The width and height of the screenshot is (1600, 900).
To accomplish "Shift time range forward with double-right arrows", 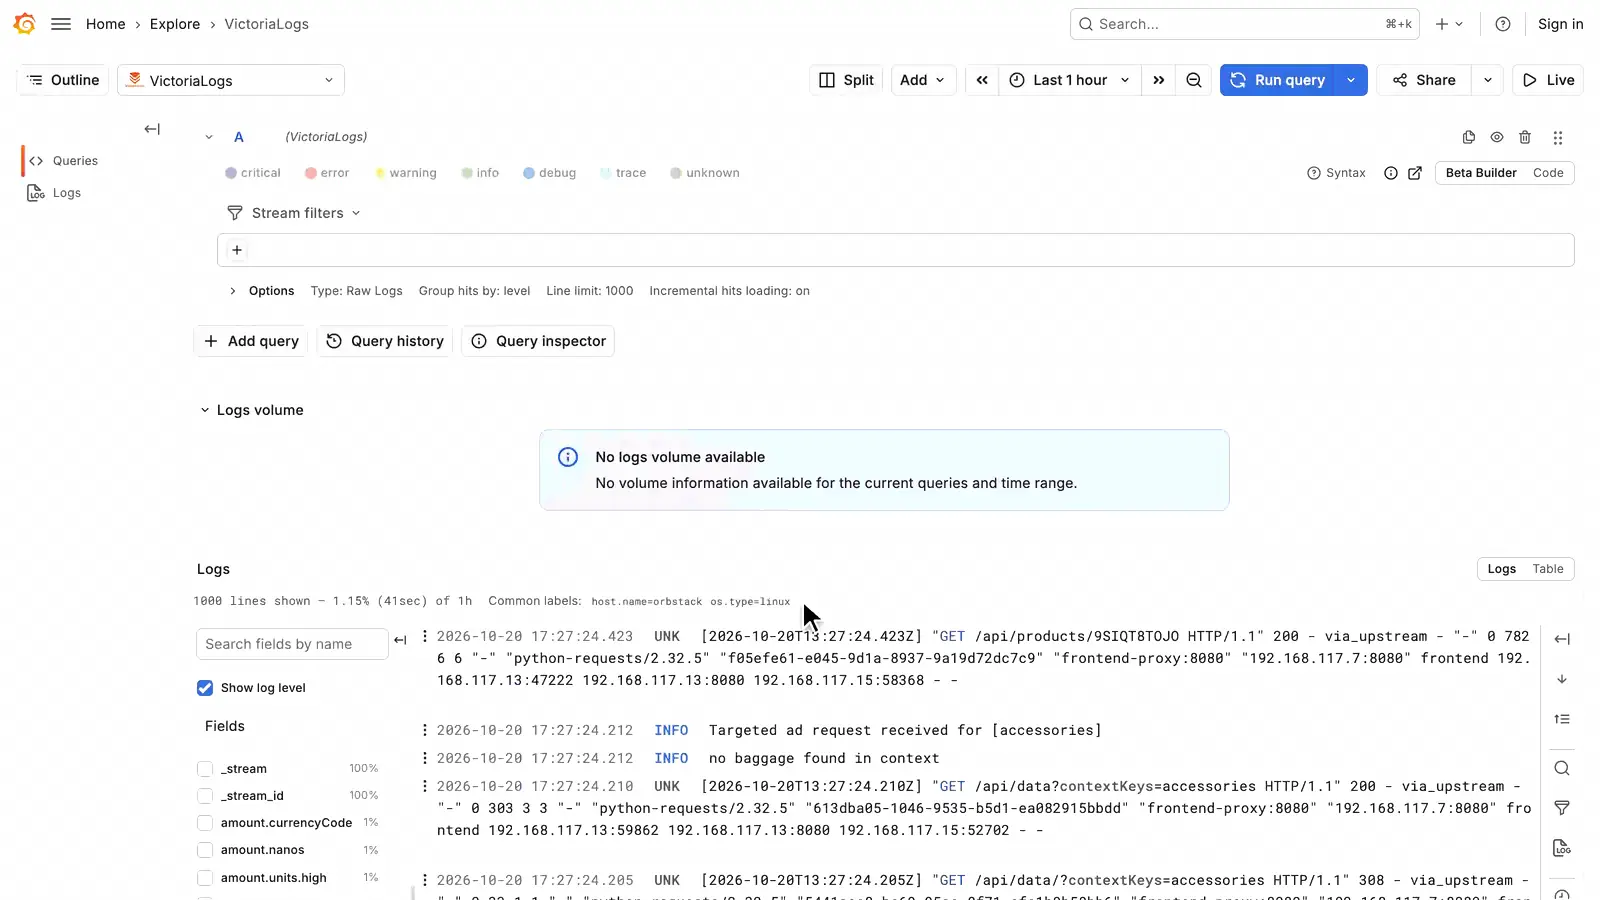I will [x=1159, y=80].
